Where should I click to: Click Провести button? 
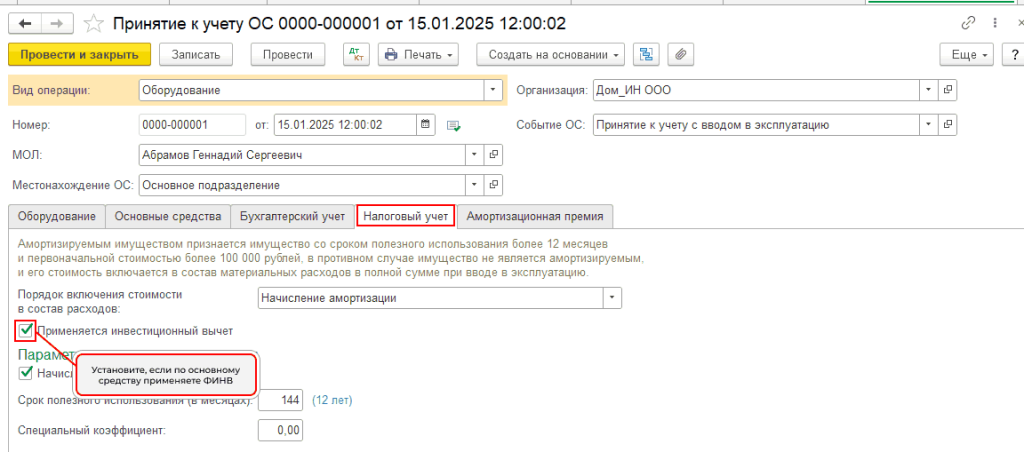(288, 55)
